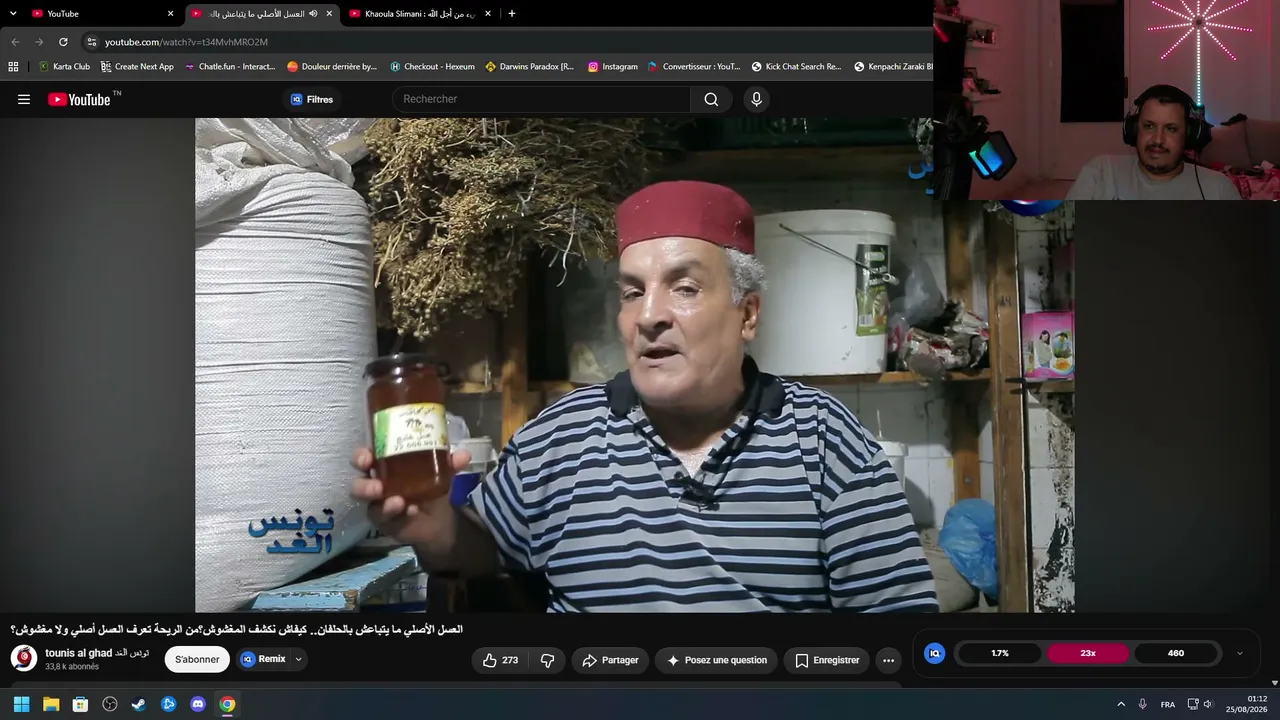Click the youtube.com URL address bar

pyautogui.click(x=186, y=42)
